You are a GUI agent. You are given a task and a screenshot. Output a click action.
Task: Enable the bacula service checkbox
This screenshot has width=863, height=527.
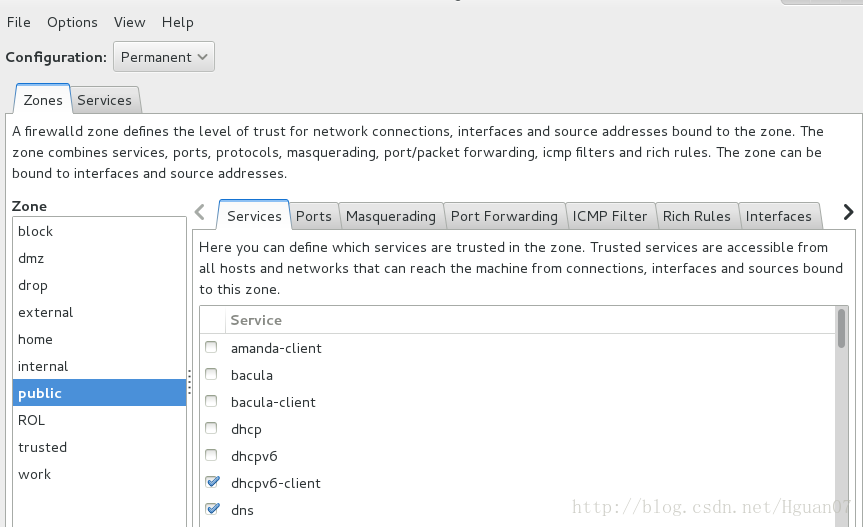tap(211, 374)
